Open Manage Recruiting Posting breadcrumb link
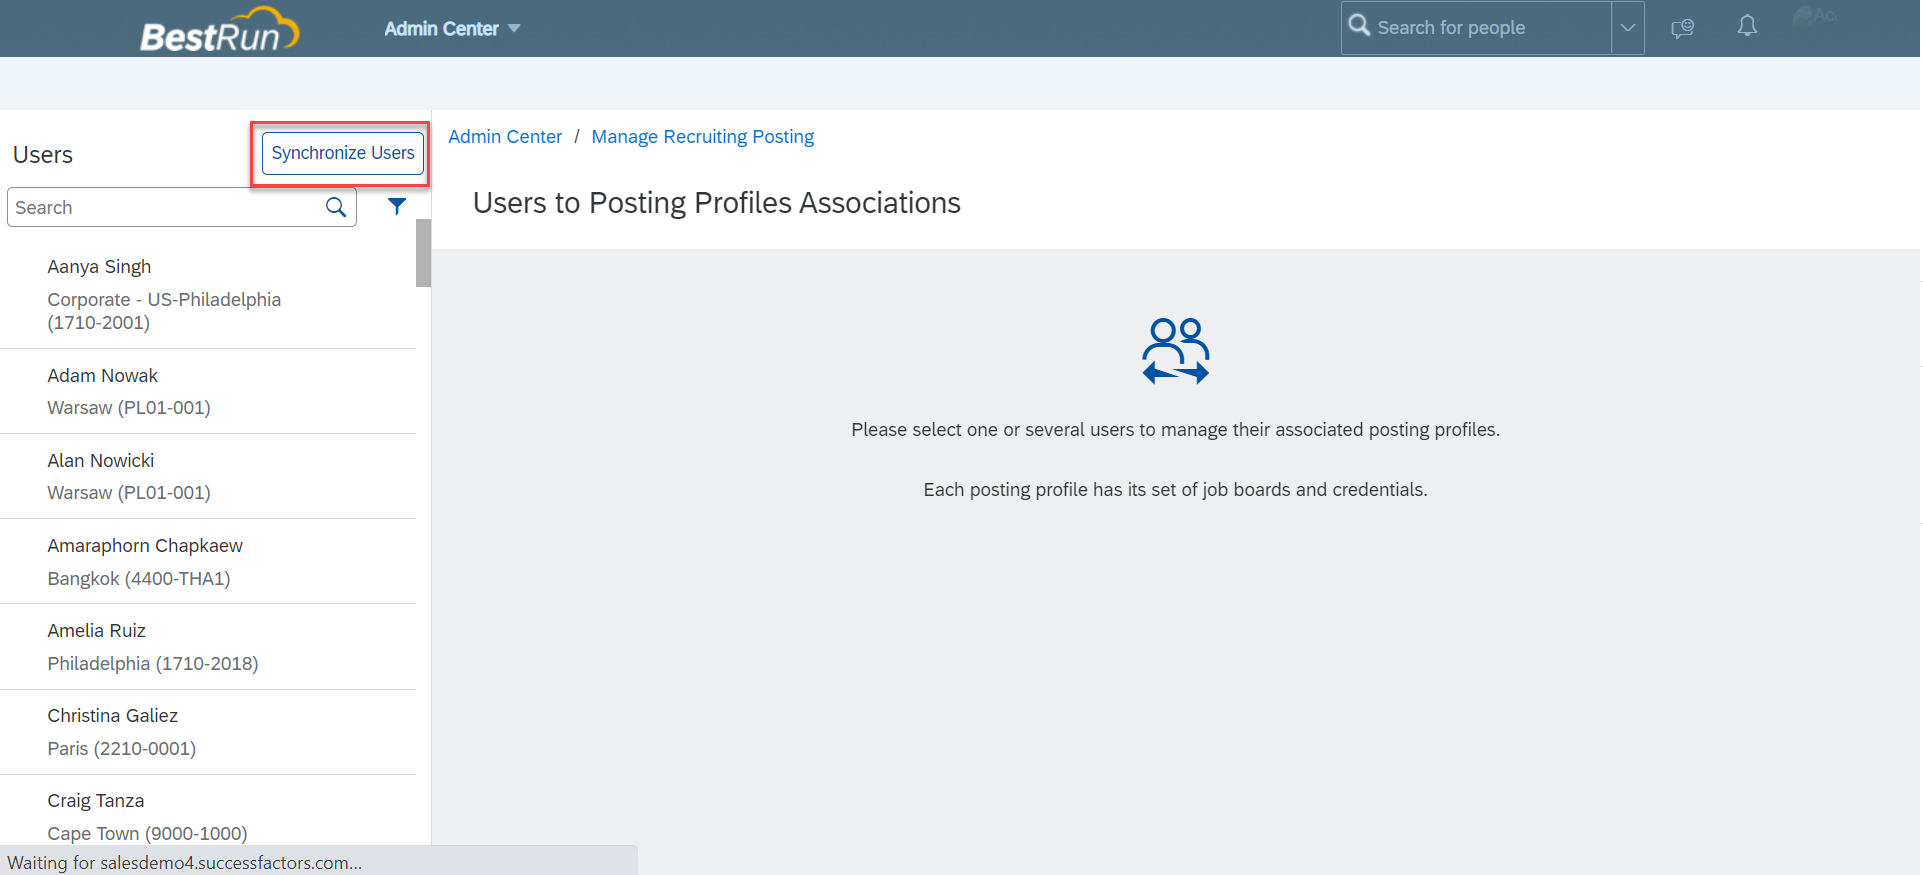Screen dimensions: 1923x875 (x=703, y=137)
